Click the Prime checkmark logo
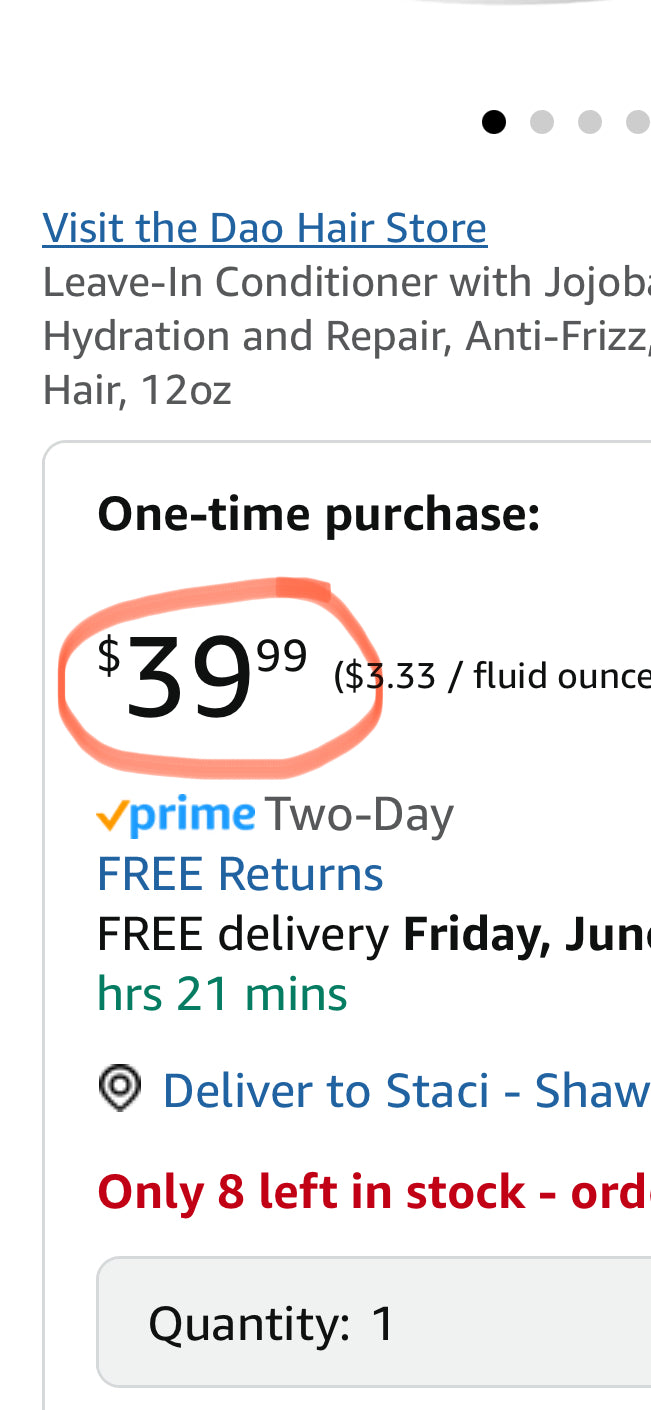This screenshot has width=651, height=1410. (112, 817)
